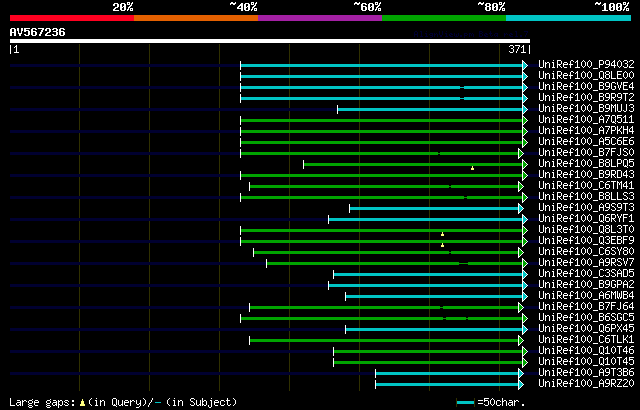Click the cyan ~100% identity legend segment
Image resolution: width=640 pixels, height=410 pixels.
[x=569, y=18]
